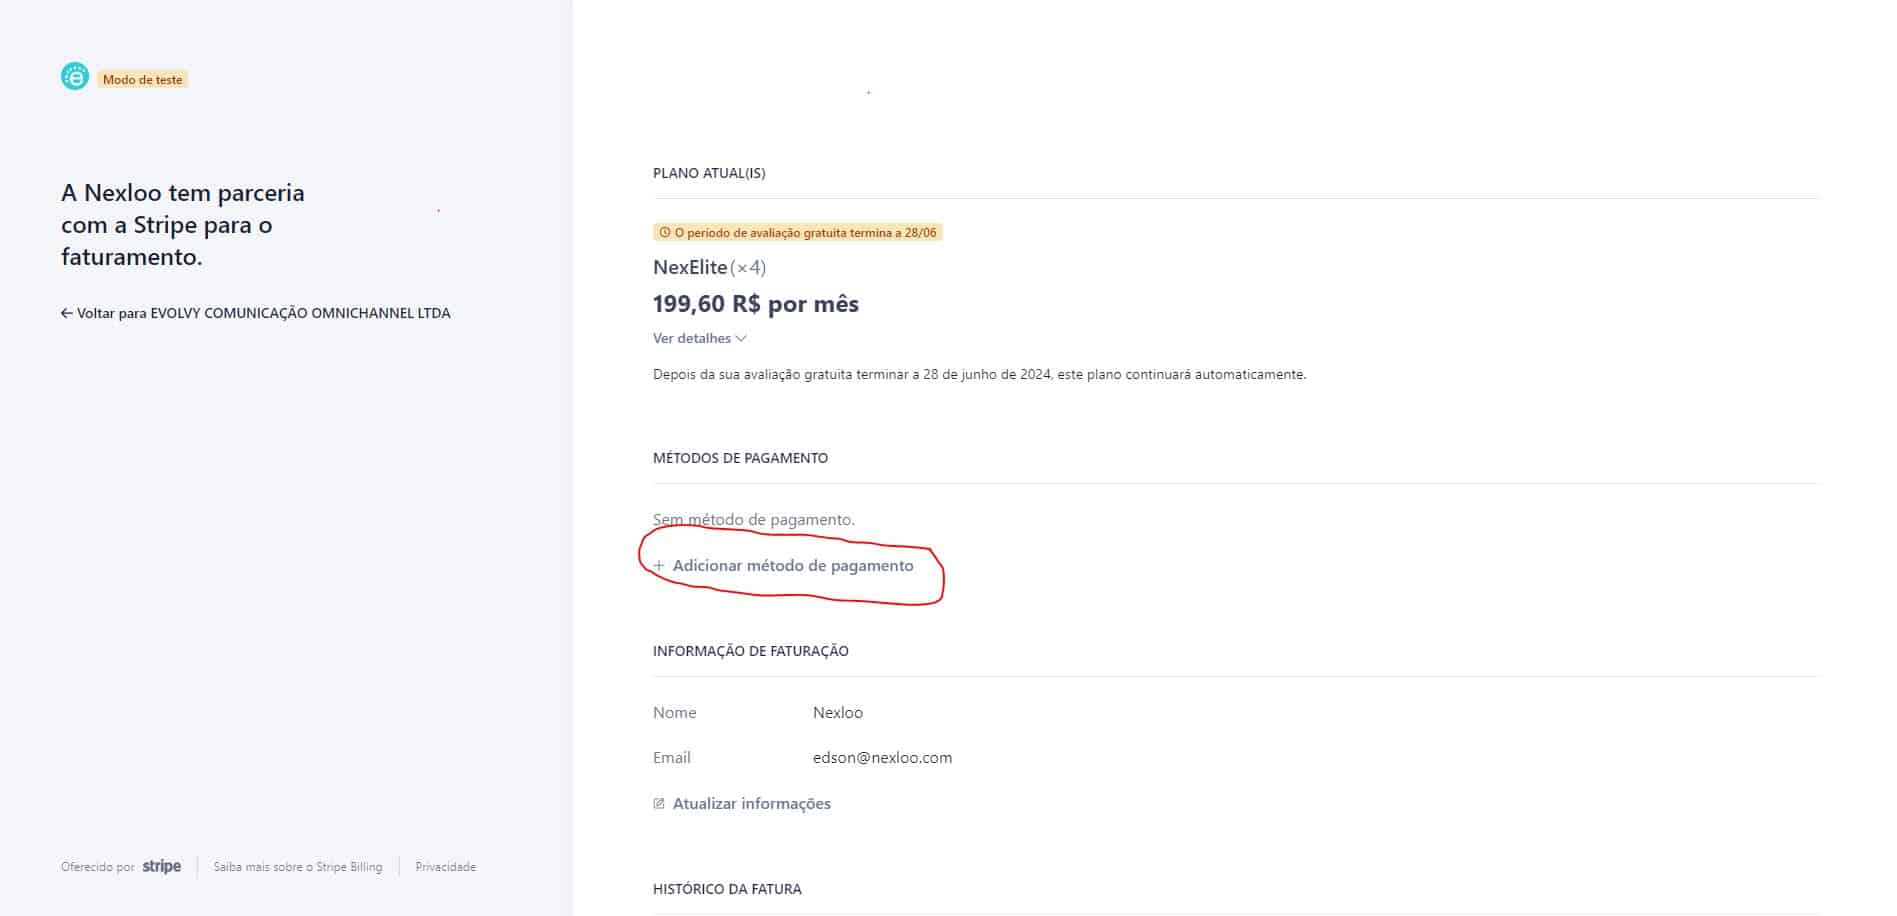Screen dimensions: 1897x916
Task: Click the plus icon to add payment method
Action: 659,566
